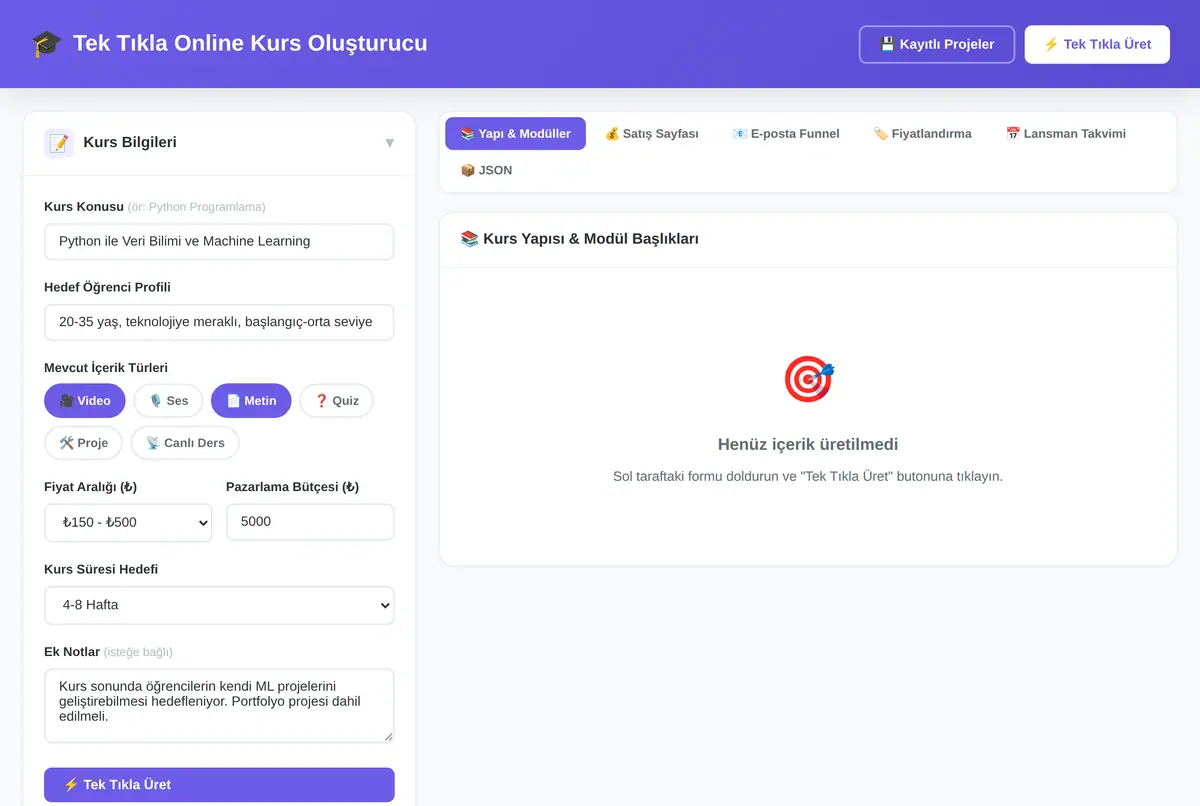
Task: Focus the Hedef Öğrenci Profili field
Action: pyautogui.click(x=219, y=322)
